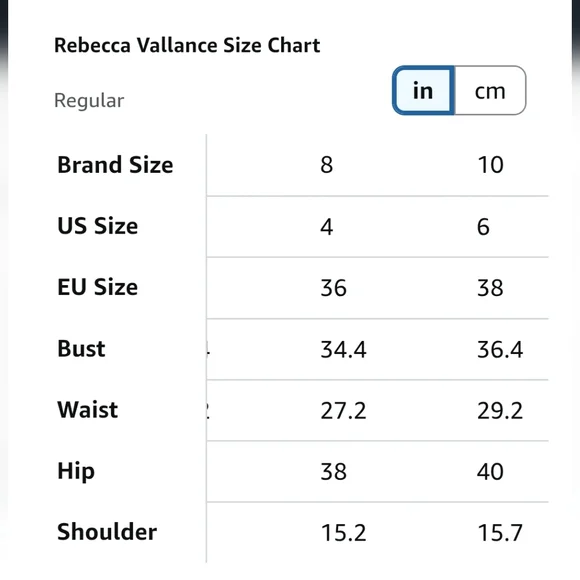Click the Bust row header

coord(81,348)
